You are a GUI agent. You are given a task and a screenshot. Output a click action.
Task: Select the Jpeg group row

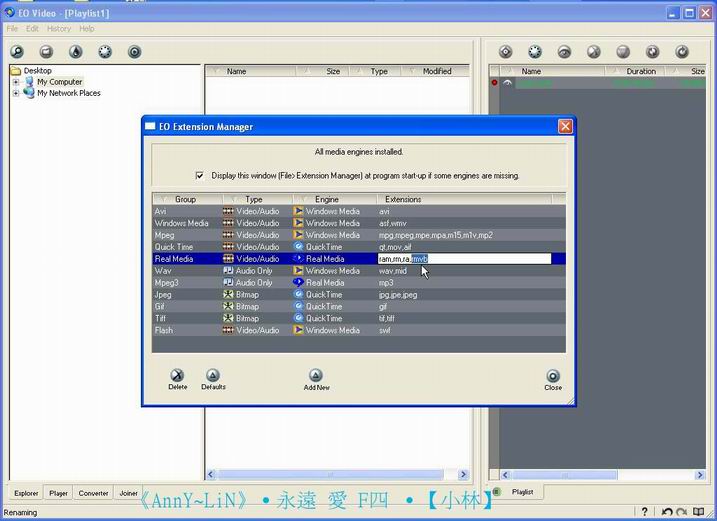click(x=359, y=295)
